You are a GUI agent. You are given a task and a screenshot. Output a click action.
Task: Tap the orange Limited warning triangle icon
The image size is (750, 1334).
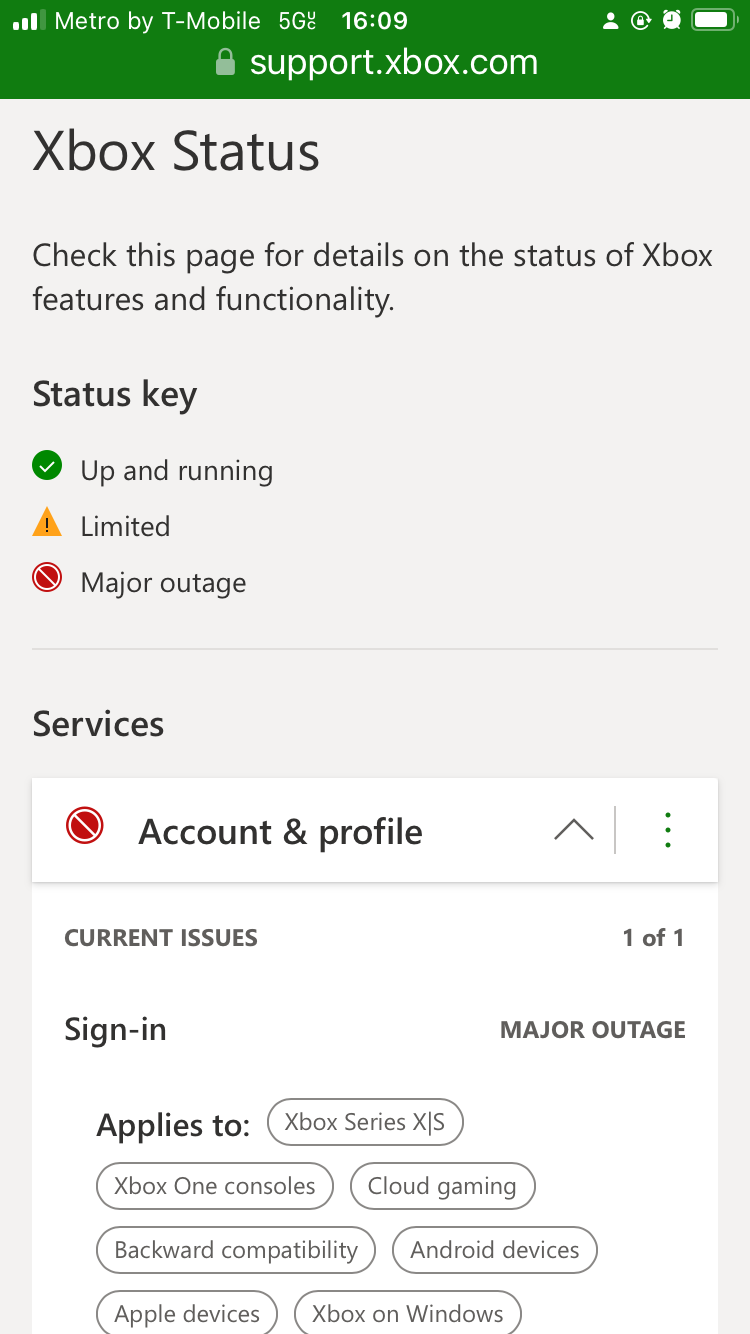(47, 522)
